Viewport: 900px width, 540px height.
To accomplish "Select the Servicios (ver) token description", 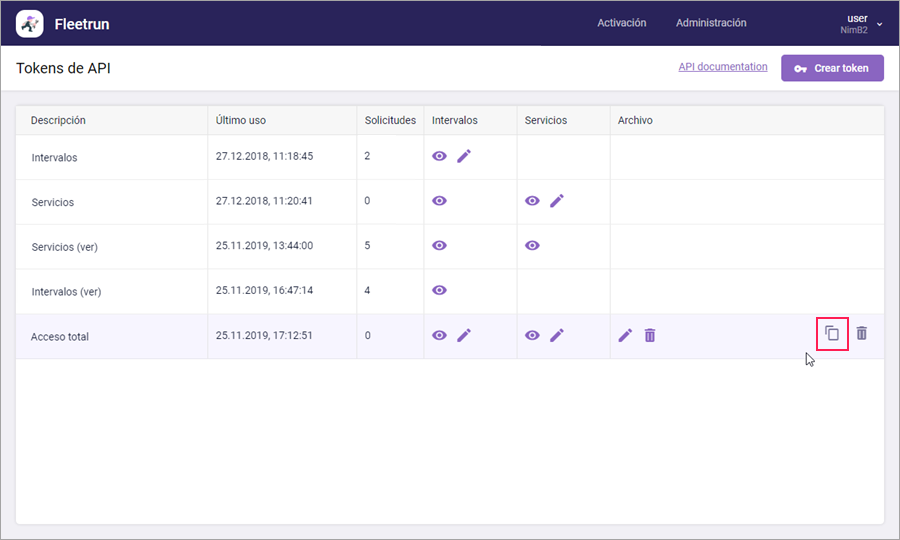I will pos(65,247).
